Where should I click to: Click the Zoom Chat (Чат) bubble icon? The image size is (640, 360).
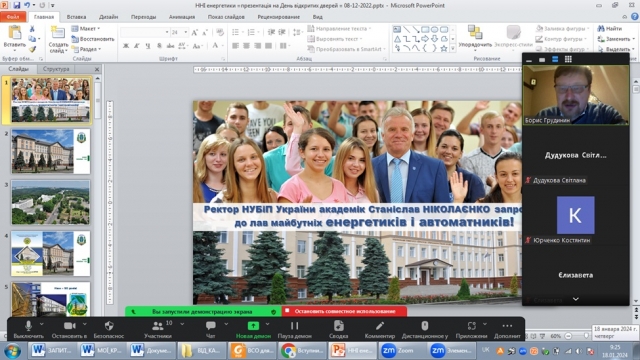point(211,326)
